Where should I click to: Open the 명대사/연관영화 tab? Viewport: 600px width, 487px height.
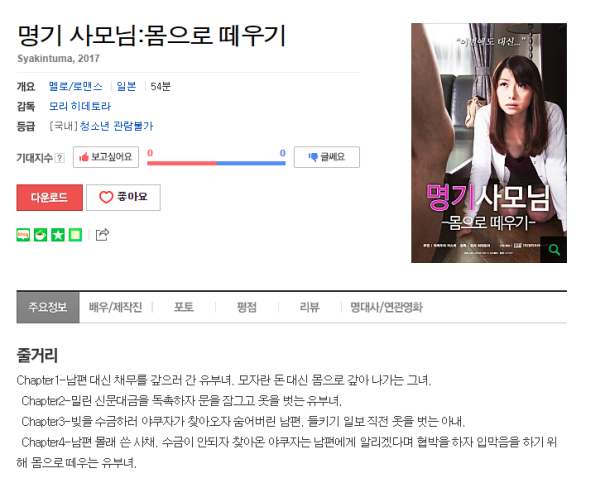(386, 307)
